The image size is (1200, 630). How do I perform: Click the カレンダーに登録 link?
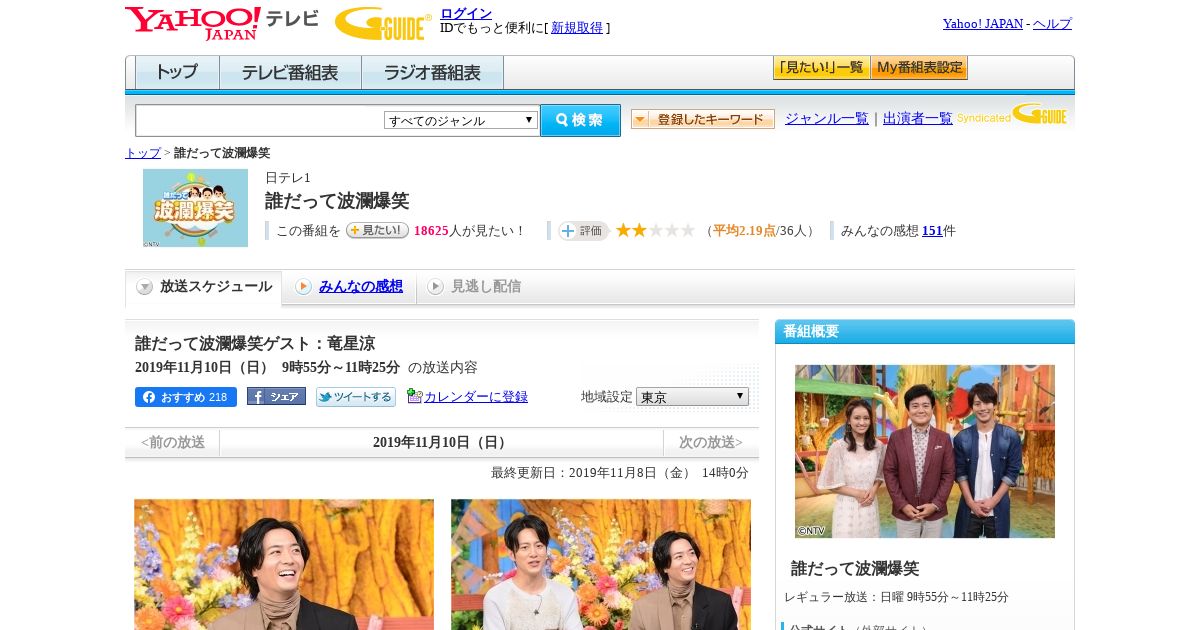[476, 397]
